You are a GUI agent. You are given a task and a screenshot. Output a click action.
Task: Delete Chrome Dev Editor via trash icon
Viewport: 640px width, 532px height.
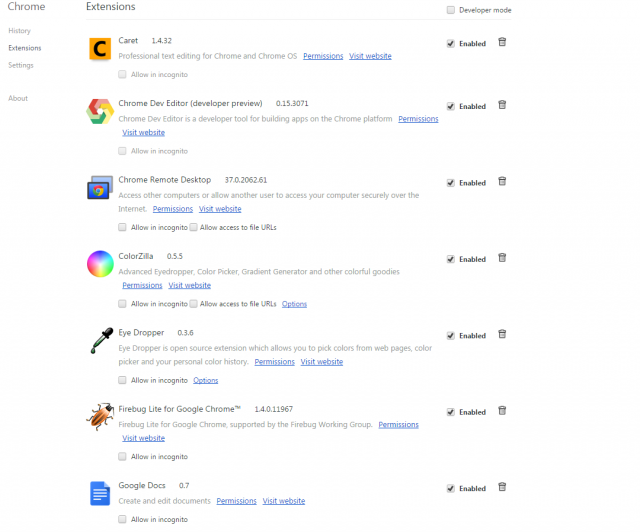point(502,105)
